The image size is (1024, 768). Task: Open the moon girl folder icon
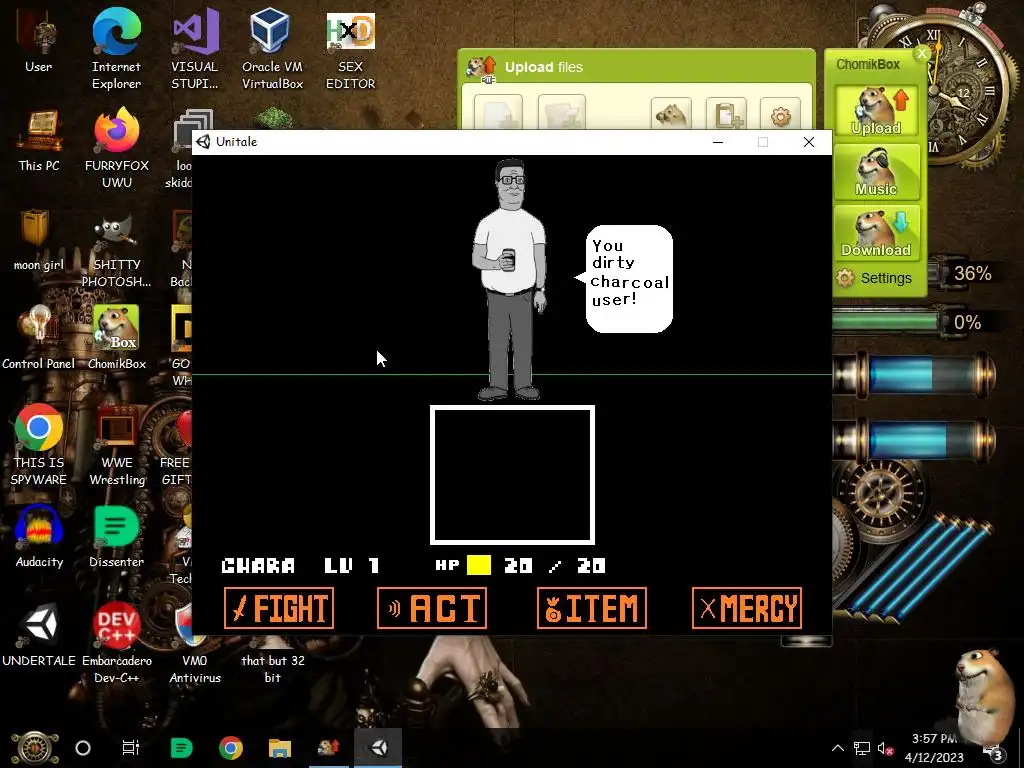coord(39,240)
